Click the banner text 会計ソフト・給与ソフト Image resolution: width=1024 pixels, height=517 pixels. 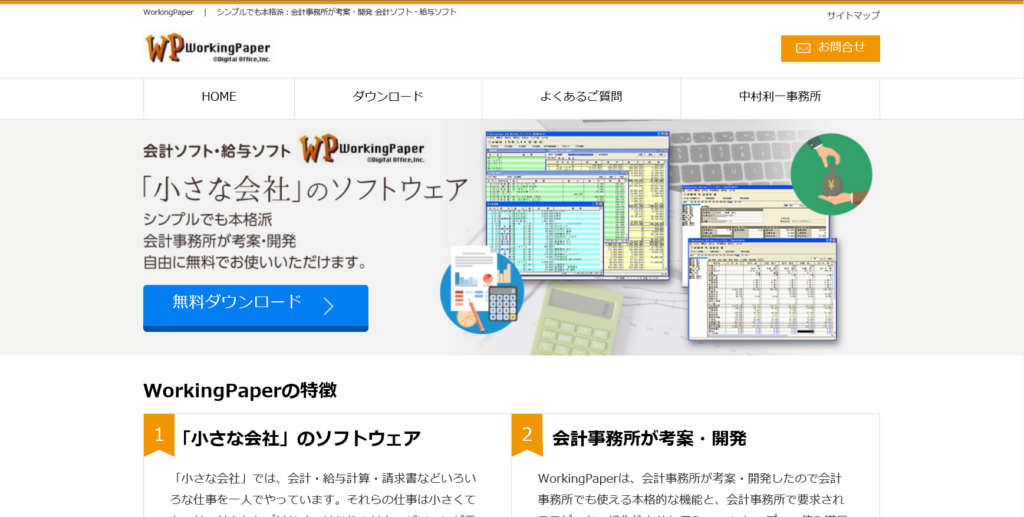click(217, 151)
